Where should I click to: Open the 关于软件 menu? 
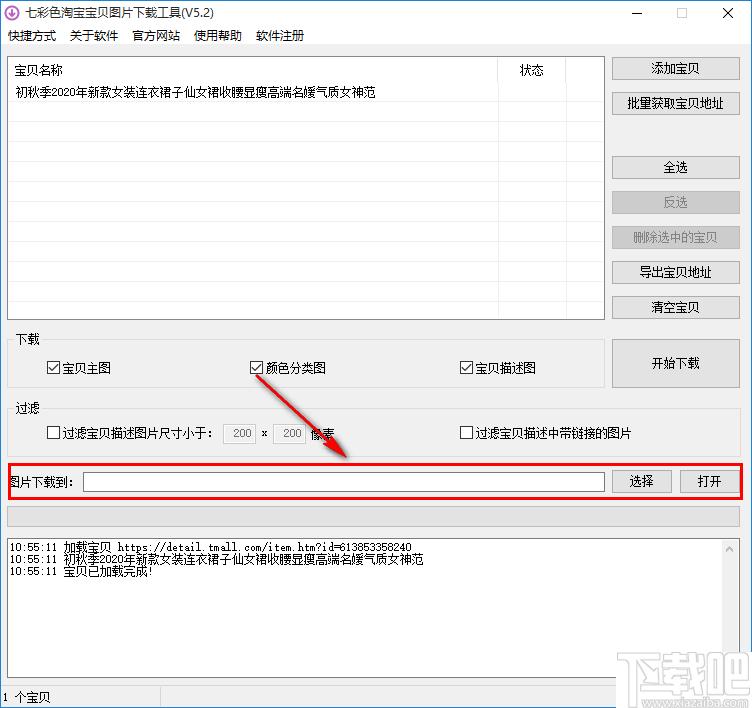94,36
